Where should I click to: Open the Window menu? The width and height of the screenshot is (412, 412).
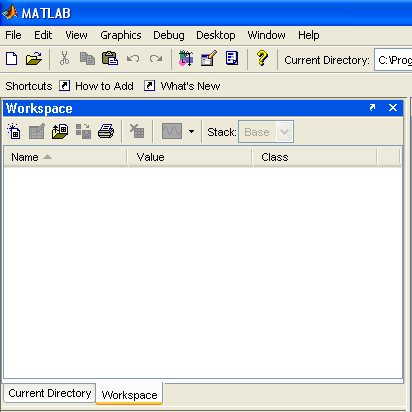266,35
